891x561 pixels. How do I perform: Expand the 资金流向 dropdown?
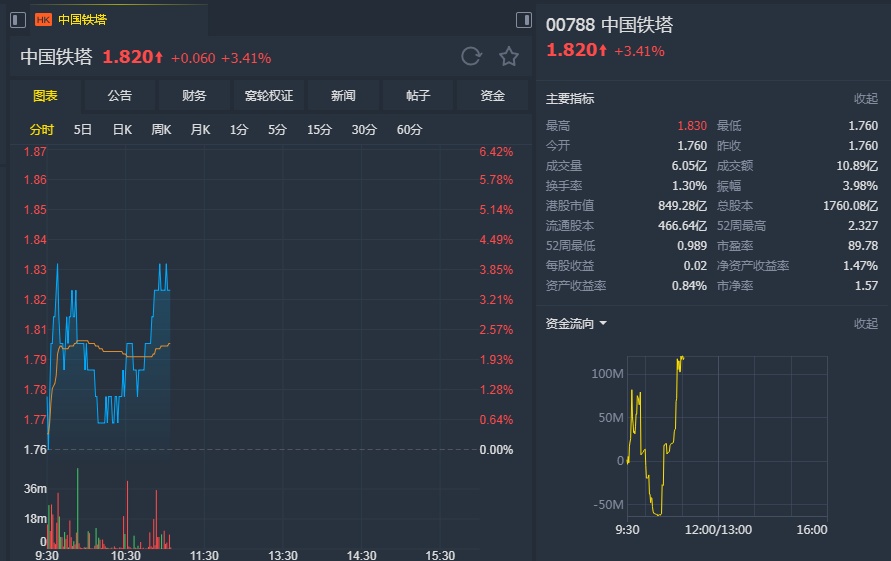tap(603, 324)
